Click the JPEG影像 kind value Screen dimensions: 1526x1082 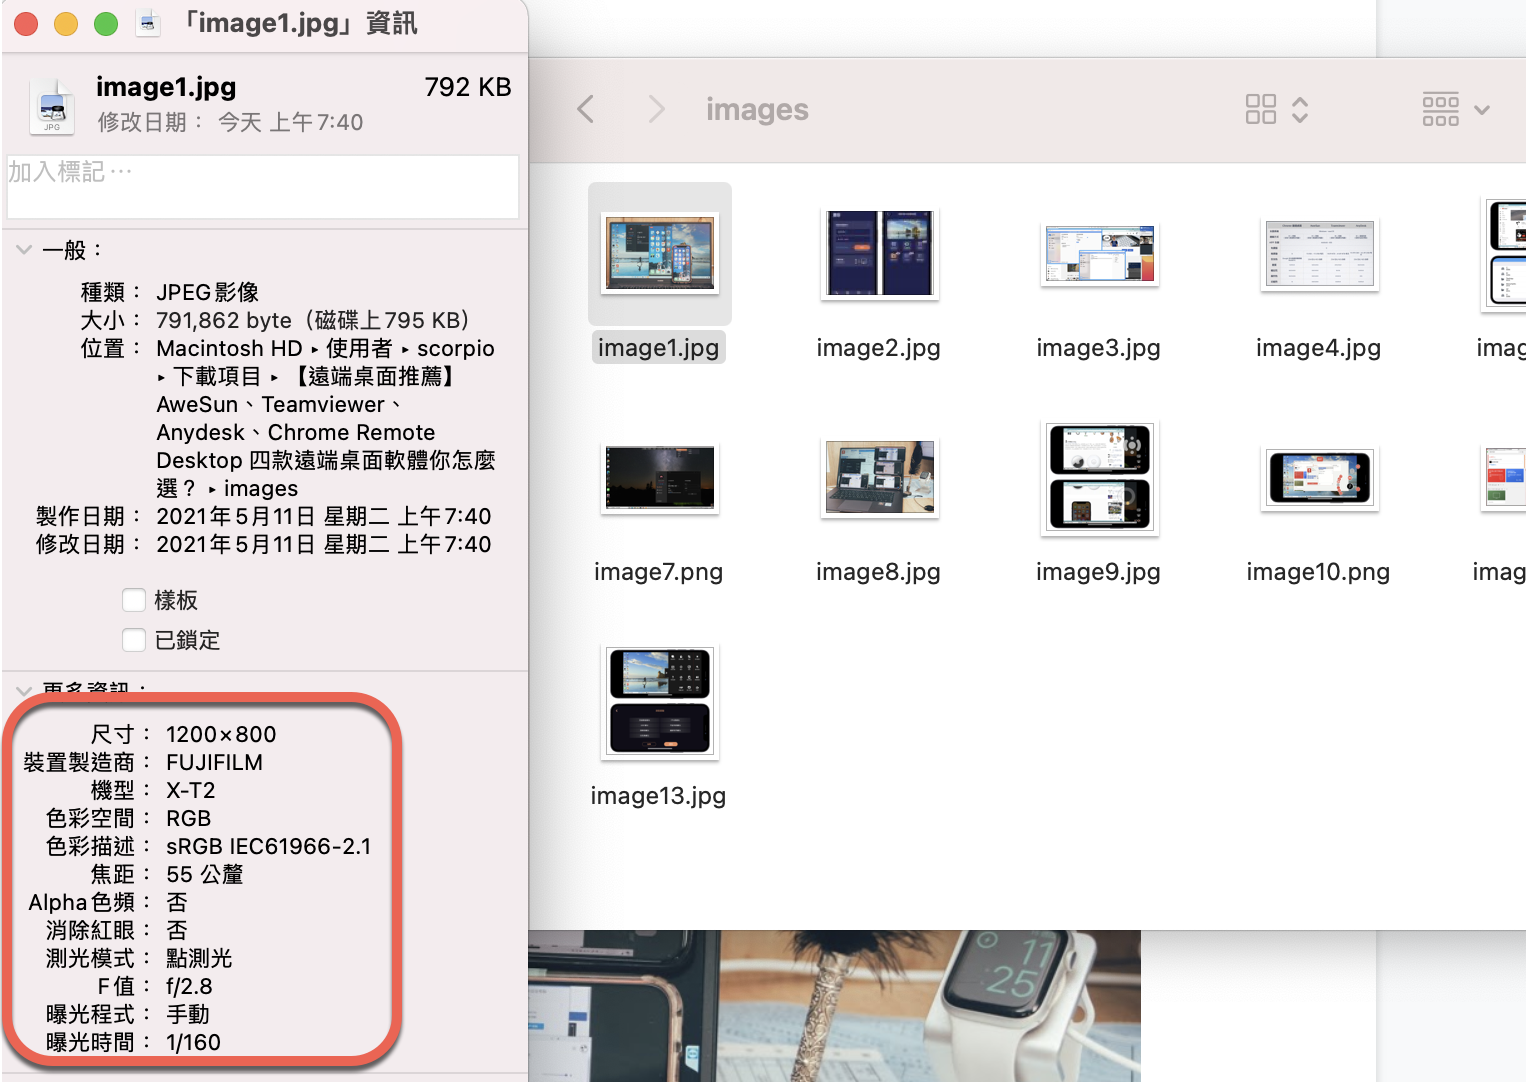[208, 292]
